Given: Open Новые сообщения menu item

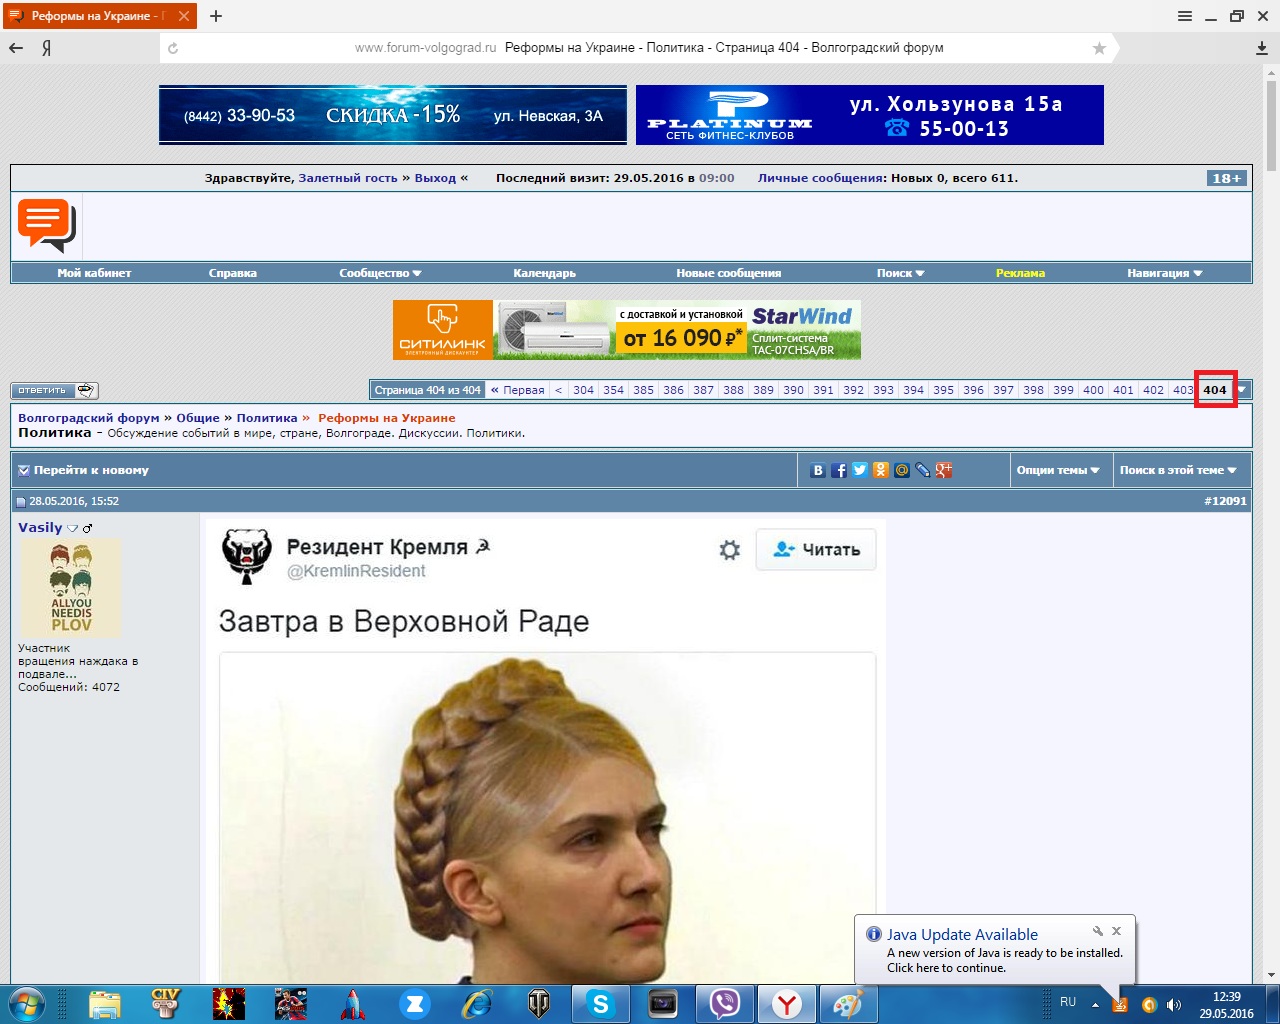Looking at the screenshot, I should (728, 273).
